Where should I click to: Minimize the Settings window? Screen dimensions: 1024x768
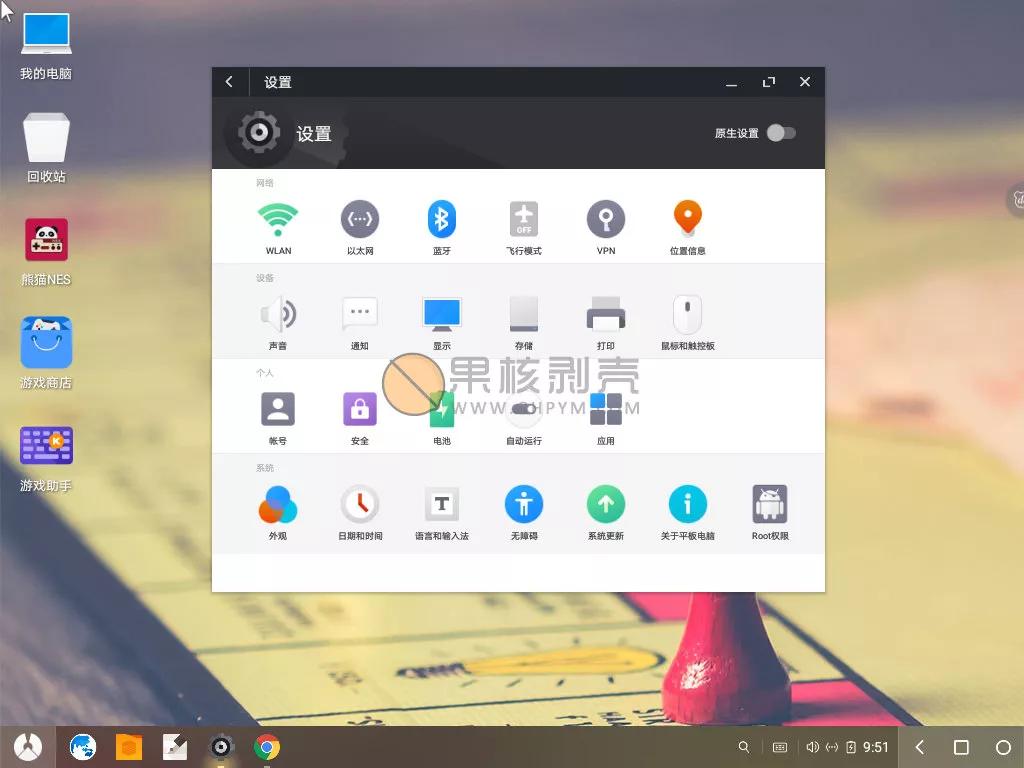(731, 83)
